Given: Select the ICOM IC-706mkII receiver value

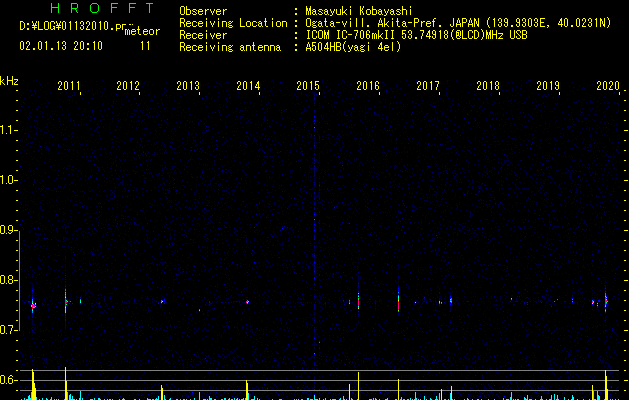Looking at the screenshot, I should pos(416,35).
